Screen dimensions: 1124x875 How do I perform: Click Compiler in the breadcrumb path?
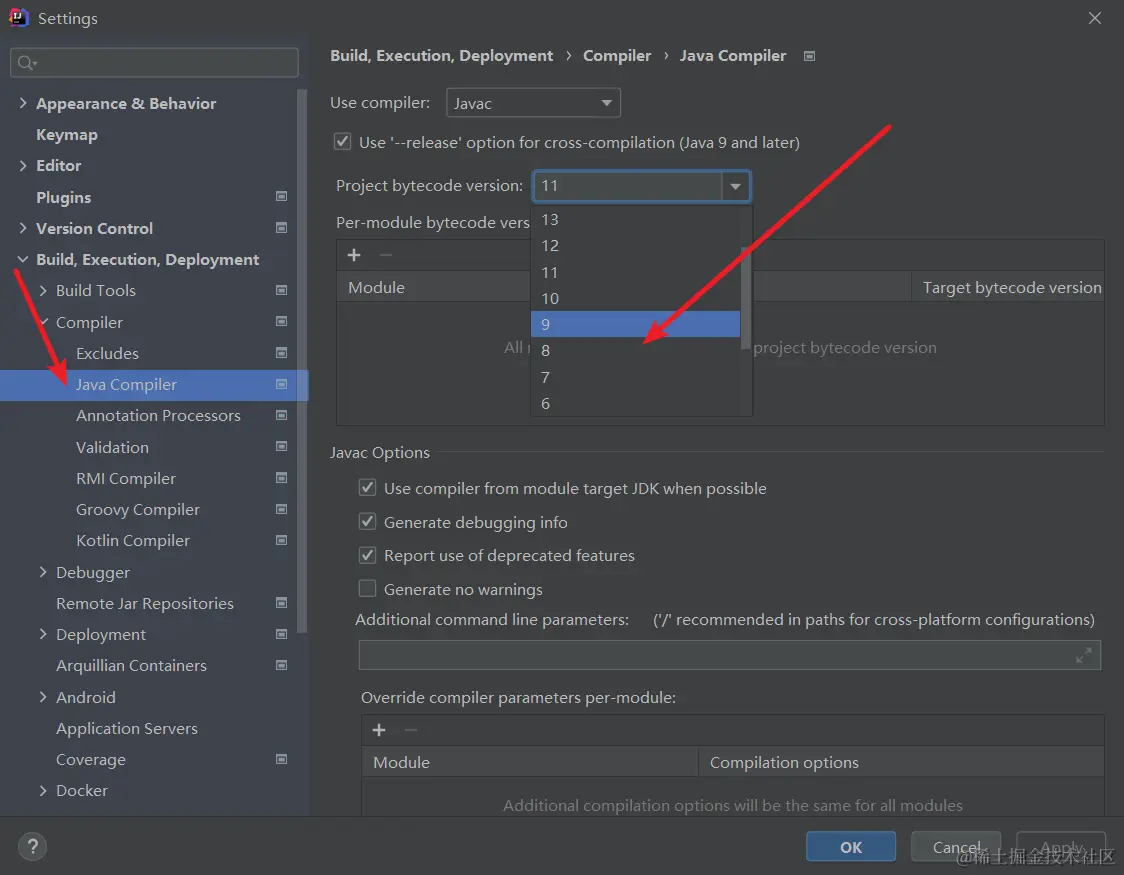coord(617,56)
